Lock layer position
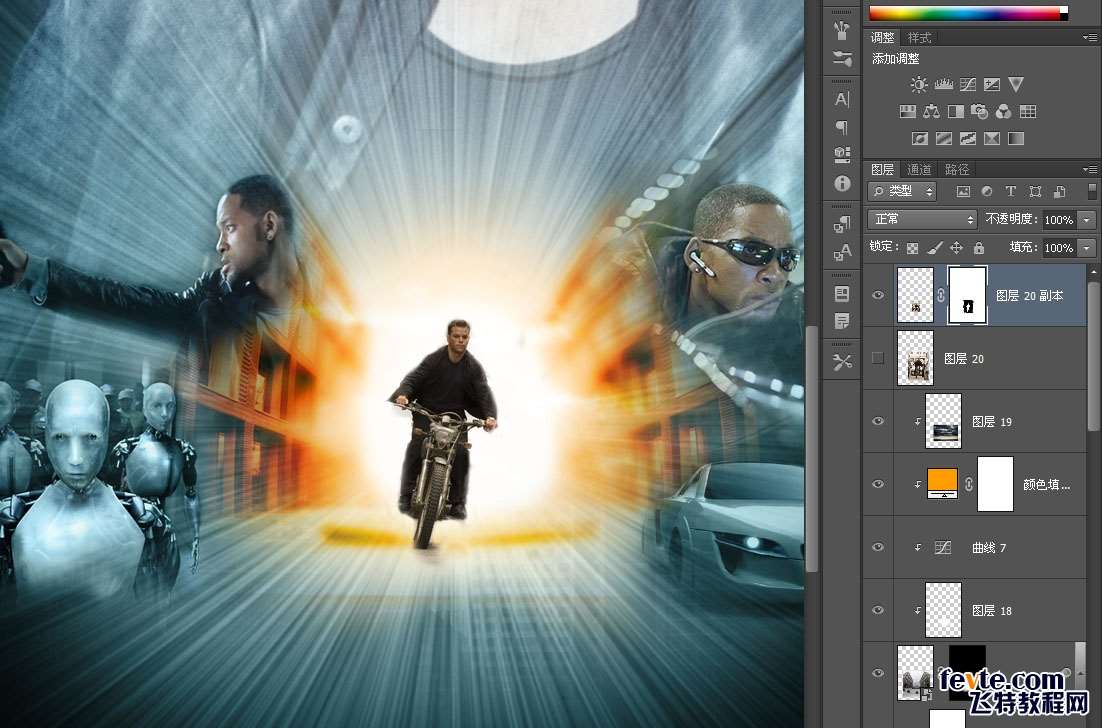 click(x=957, y=248)
